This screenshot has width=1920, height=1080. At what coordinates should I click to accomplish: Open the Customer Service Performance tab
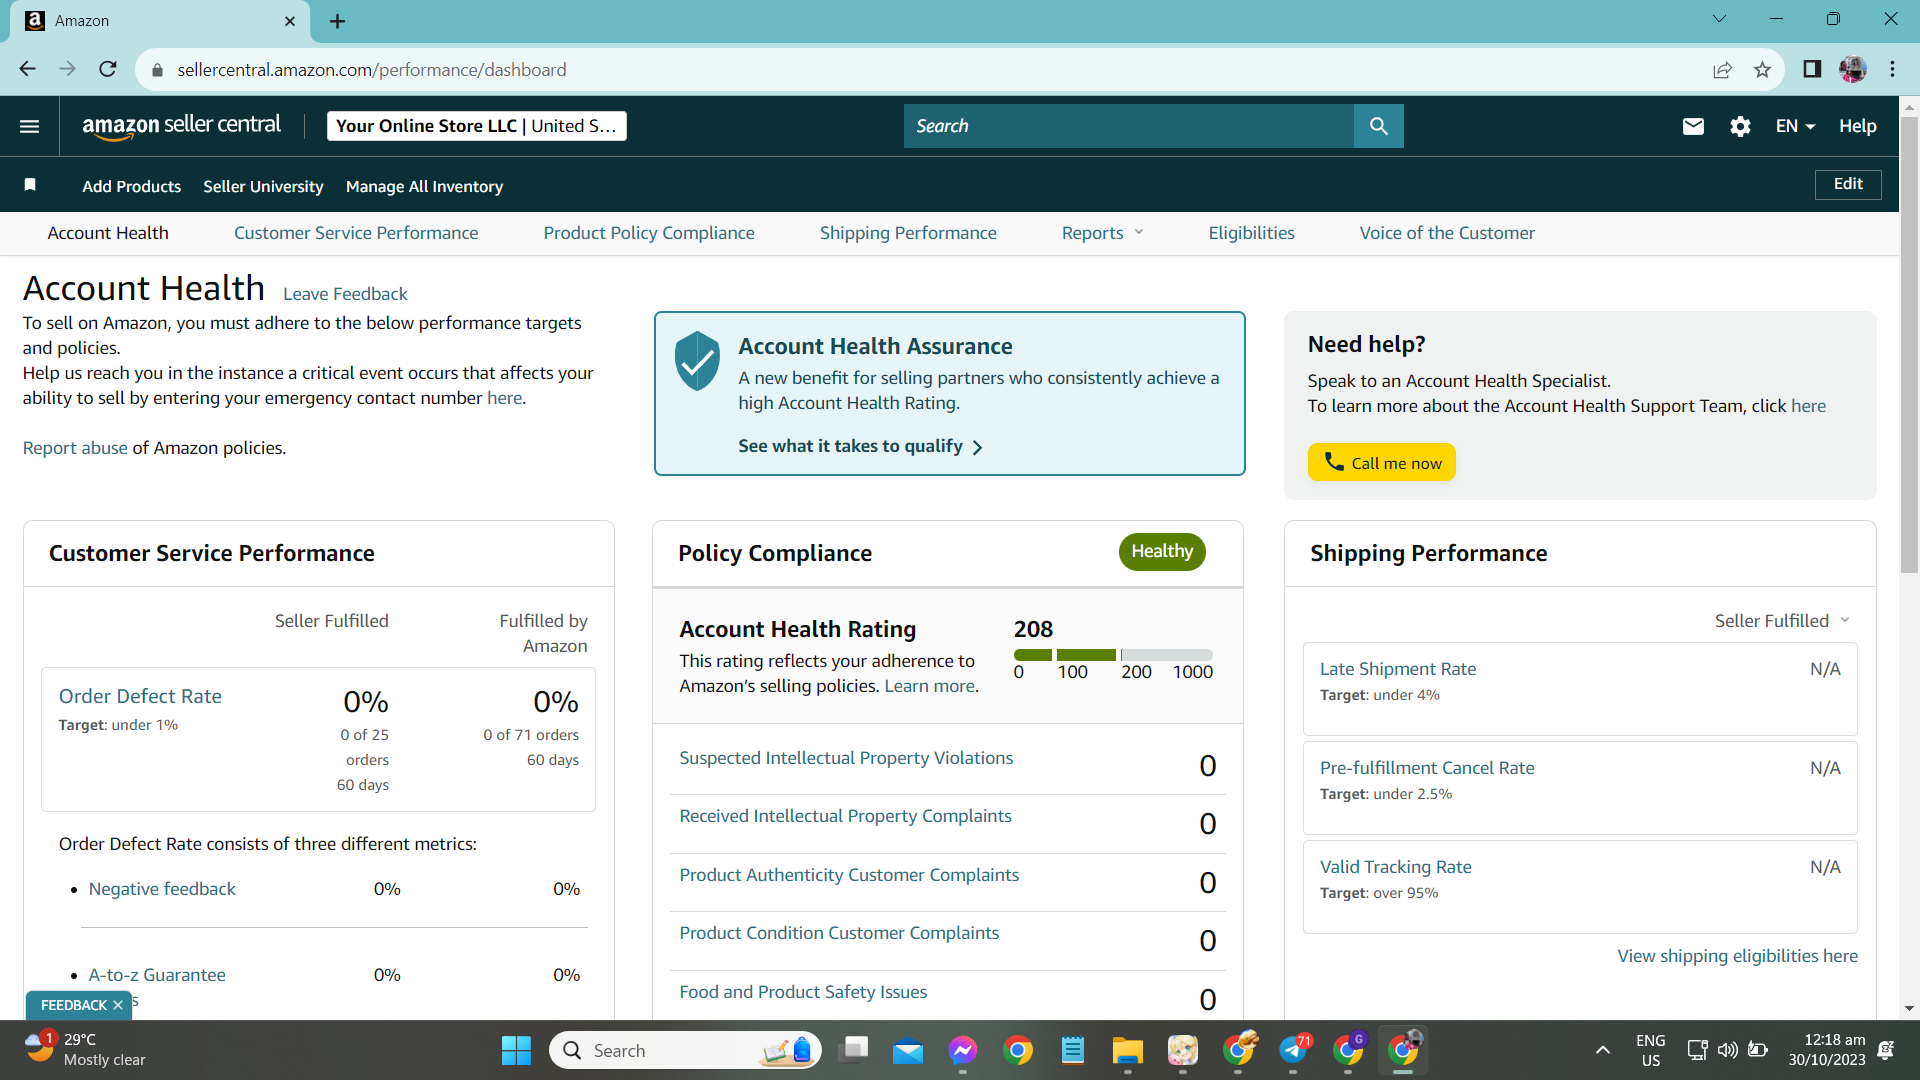(x=356, y=233)
